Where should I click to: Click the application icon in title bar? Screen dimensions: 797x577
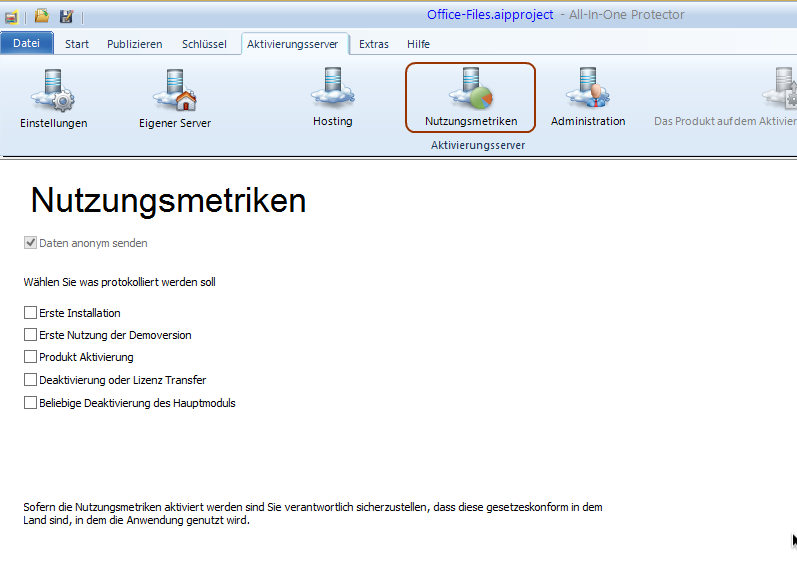(11, 16)
